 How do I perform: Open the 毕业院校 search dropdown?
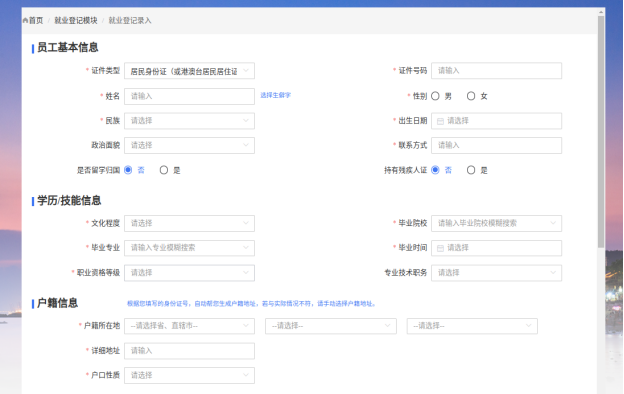496,223
